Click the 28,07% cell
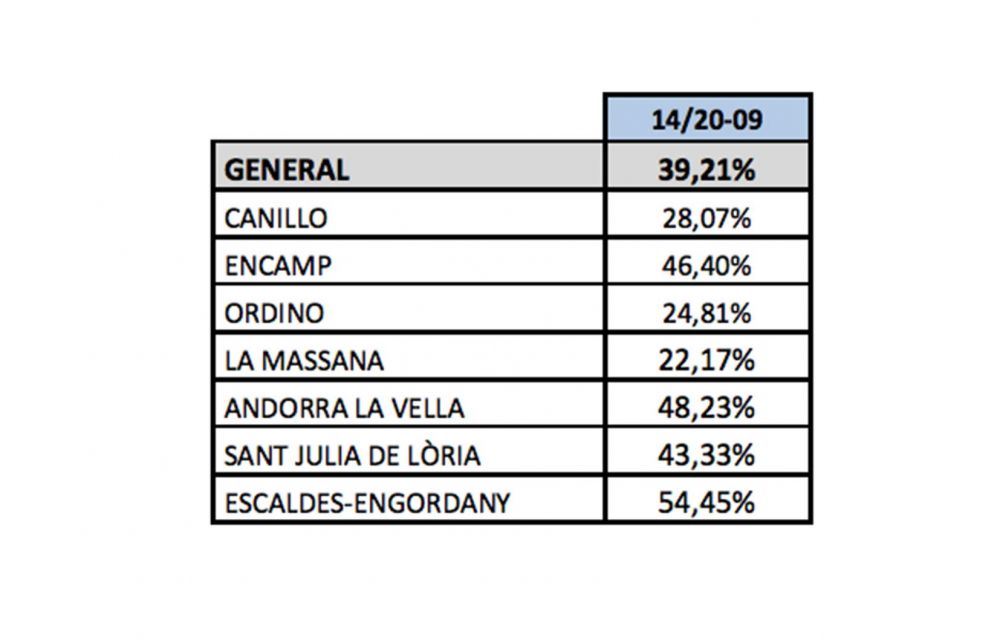The height and width of the screenshot is (640, 1000). pos(707,218)
